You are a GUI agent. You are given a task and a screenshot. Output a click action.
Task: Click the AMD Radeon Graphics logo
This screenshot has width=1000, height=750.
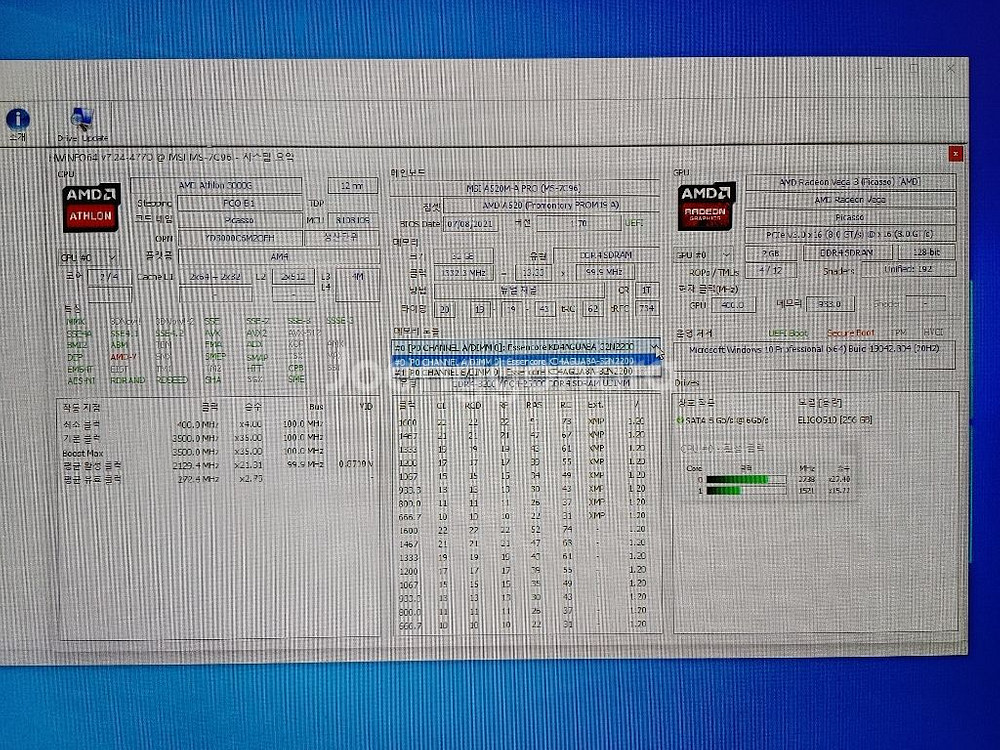(x=707, y=207)
